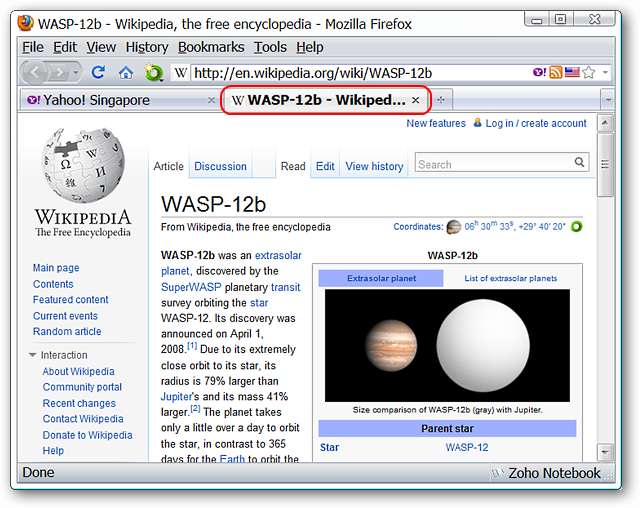
Task: Open Community portal link
Action: pos(82,387)
